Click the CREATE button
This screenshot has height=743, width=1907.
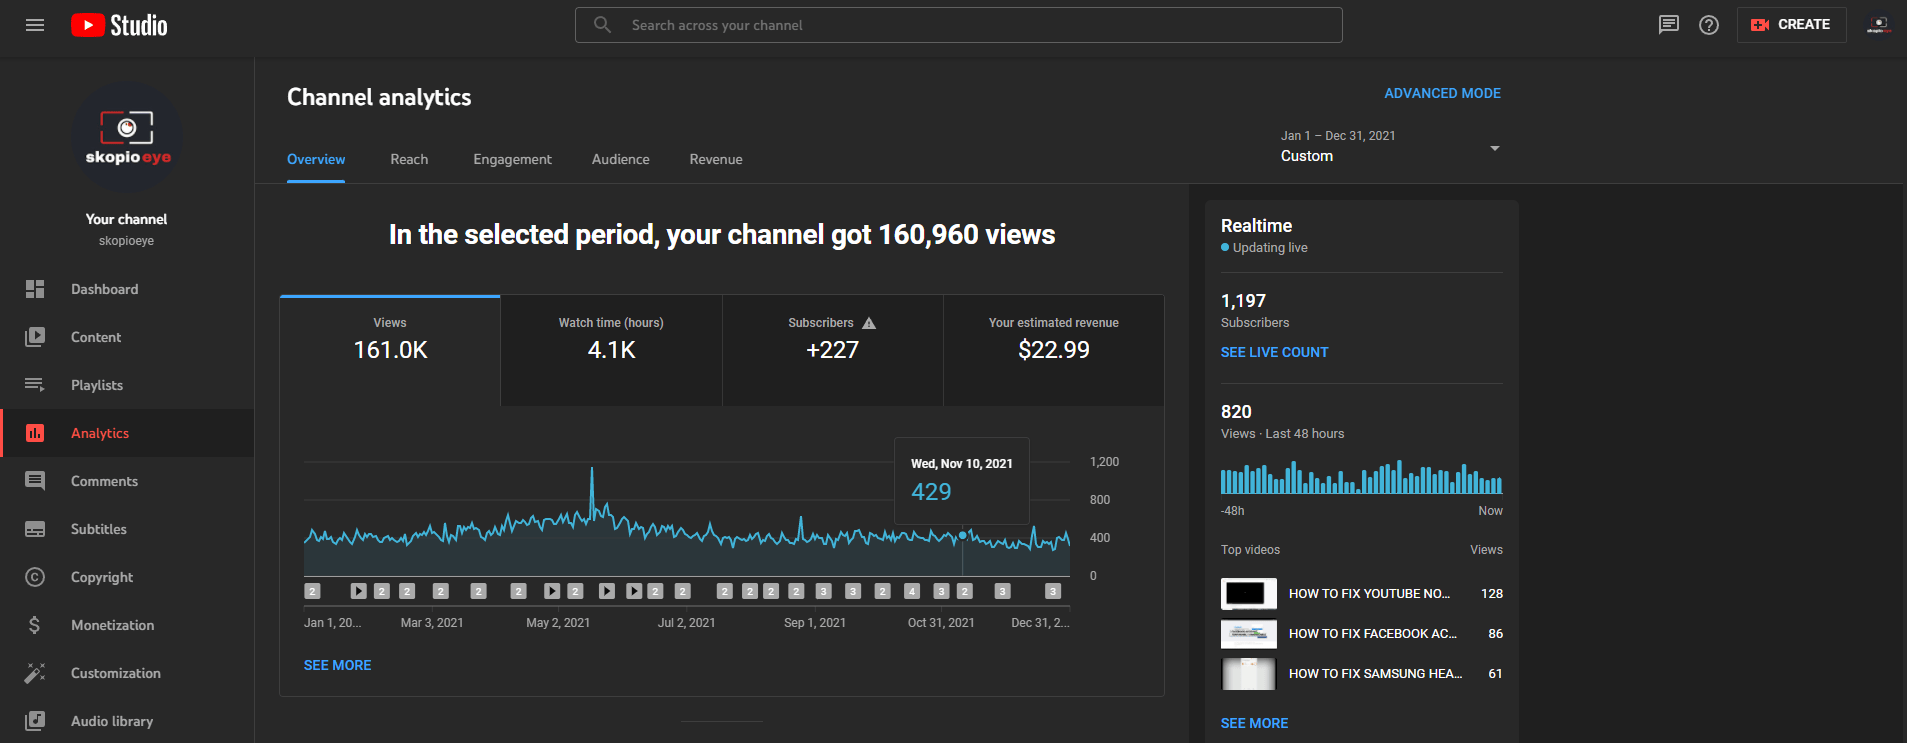tap(1791, 25)
